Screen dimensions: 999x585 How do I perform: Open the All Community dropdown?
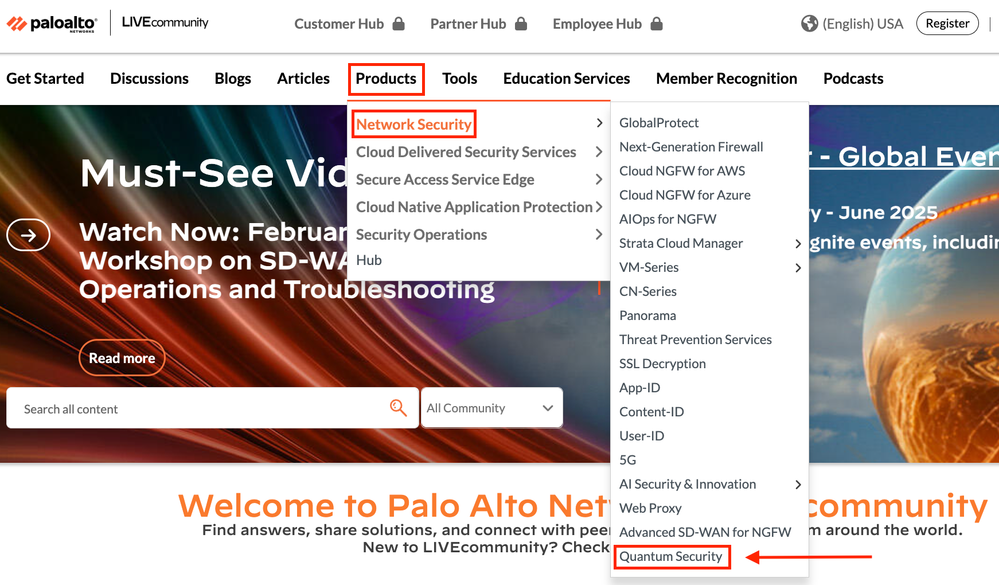click(491, 408)
